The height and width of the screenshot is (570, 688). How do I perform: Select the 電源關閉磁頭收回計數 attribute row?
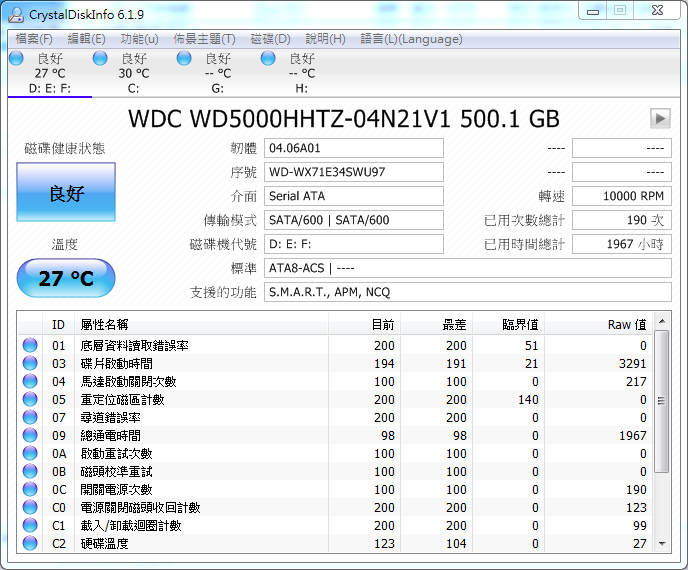335,507
